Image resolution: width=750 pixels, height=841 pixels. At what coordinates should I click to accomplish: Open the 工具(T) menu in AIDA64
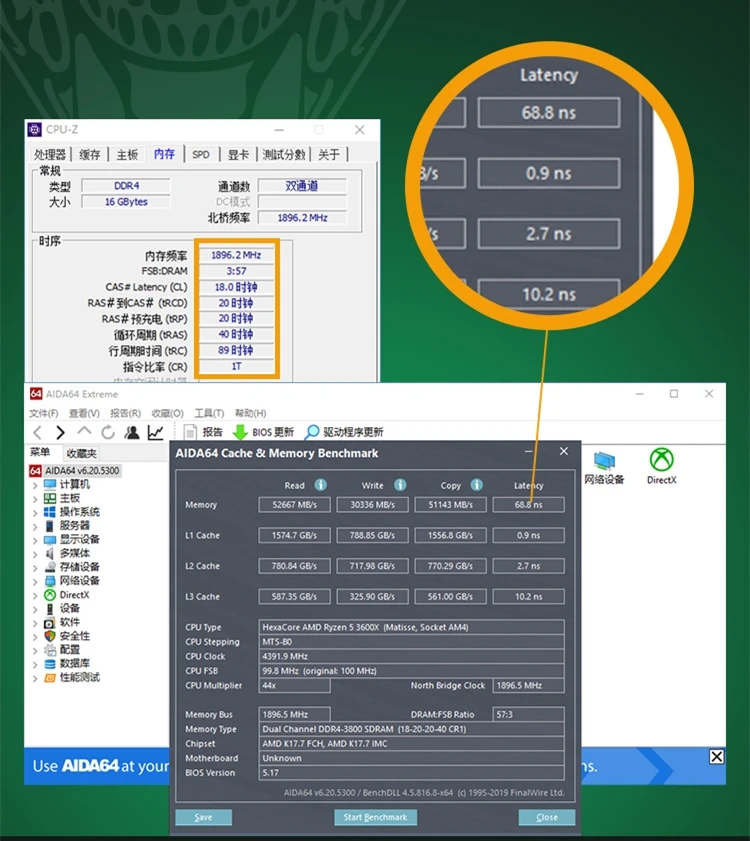[x=209, y=413]
